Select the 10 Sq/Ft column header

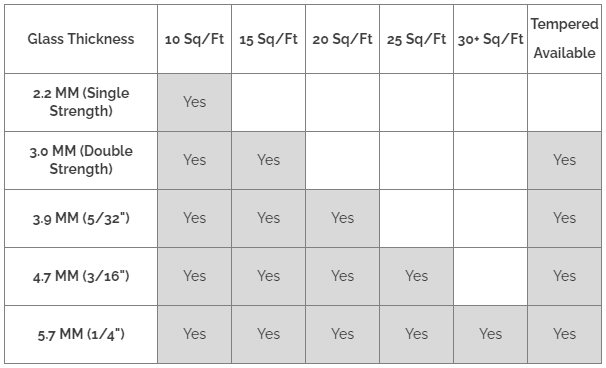coord(194,39)
